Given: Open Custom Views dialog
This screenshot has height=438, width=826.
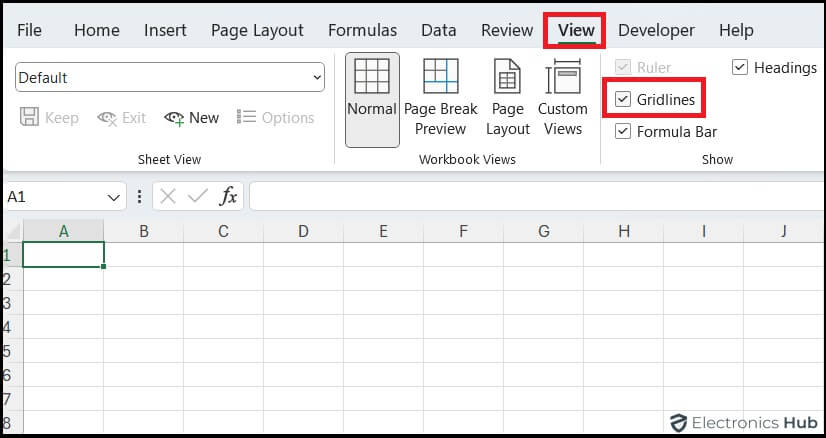Looking at the screenshot, I should click(x=562, y=99).
